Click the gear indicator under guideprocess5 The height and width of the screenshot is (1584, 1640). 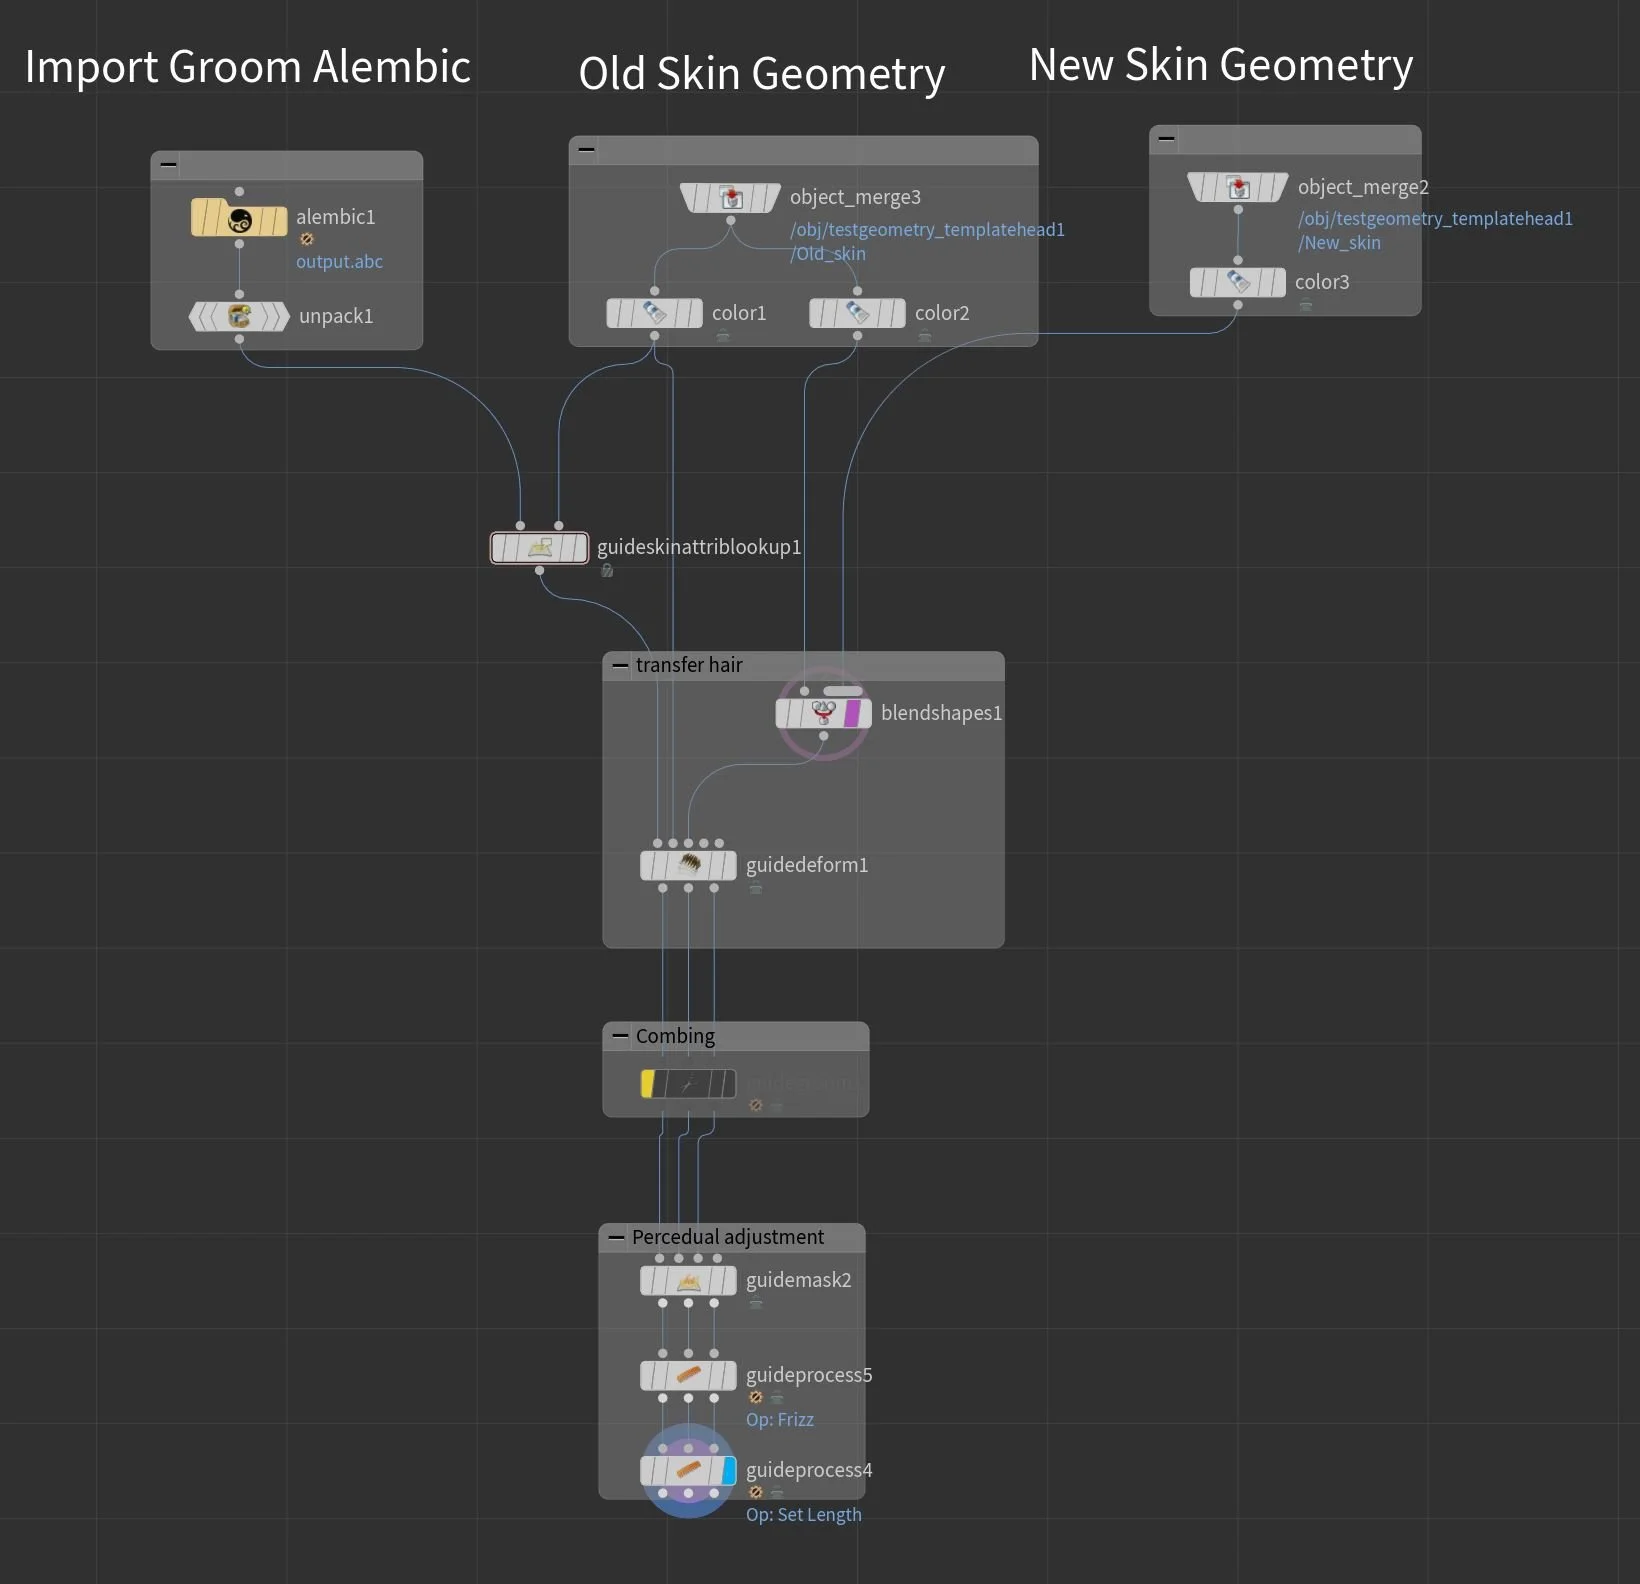pos(757,1398)
